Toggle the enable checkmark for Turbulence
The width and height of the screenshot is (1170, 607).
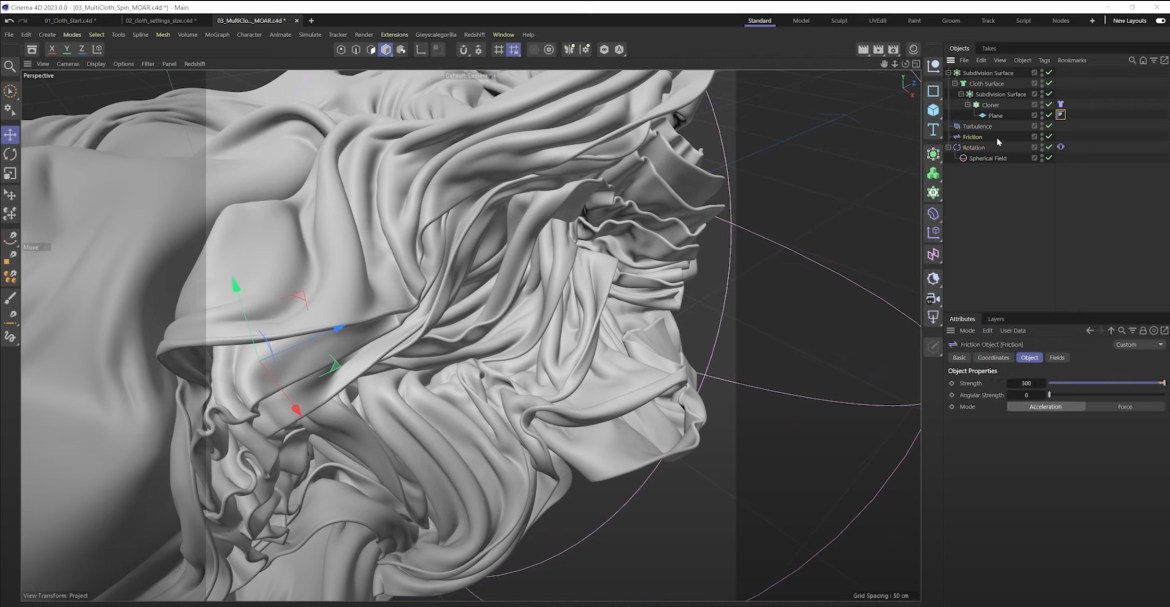click(x=1048, y=126)
